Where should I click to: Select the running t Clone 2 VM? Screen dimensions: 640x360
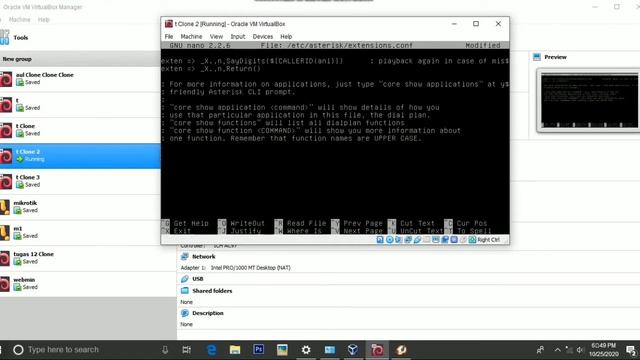pos(80,156)
